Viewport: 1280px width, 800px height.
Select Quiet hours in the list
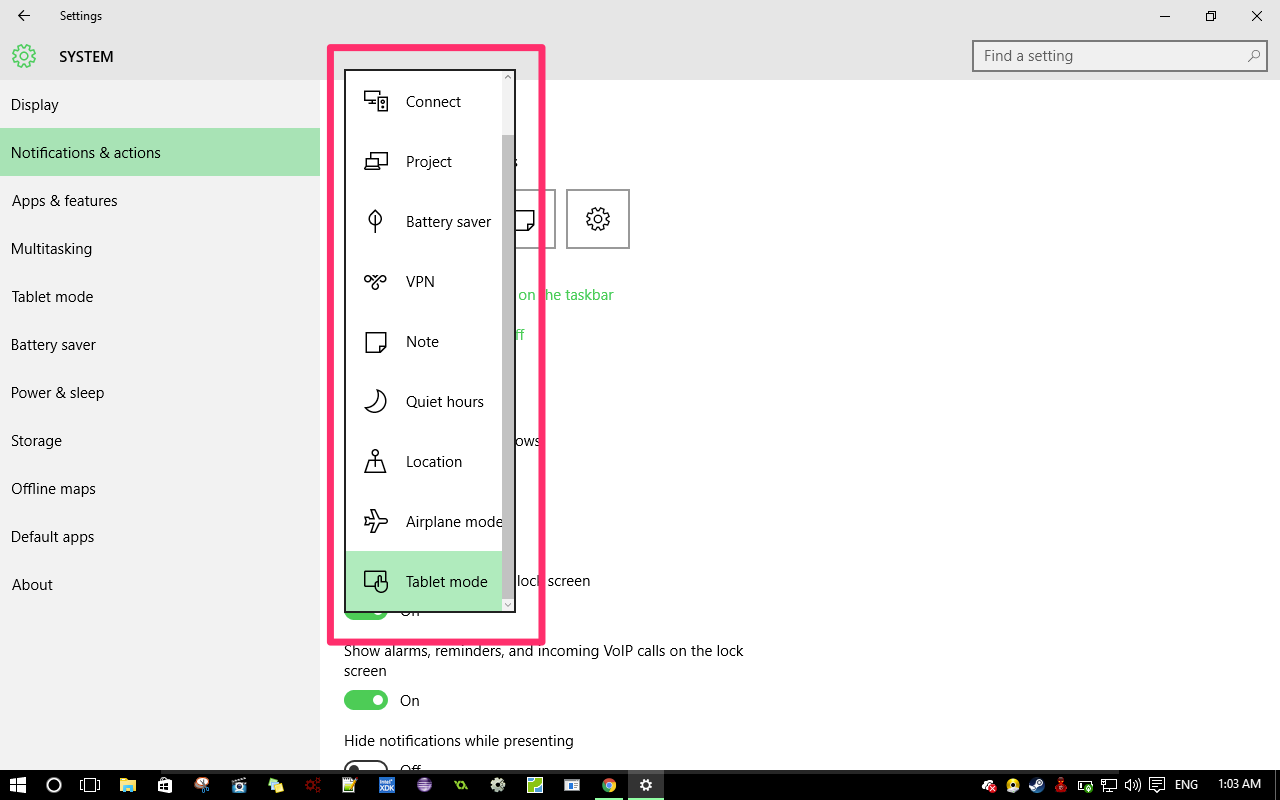pos(444,401)
